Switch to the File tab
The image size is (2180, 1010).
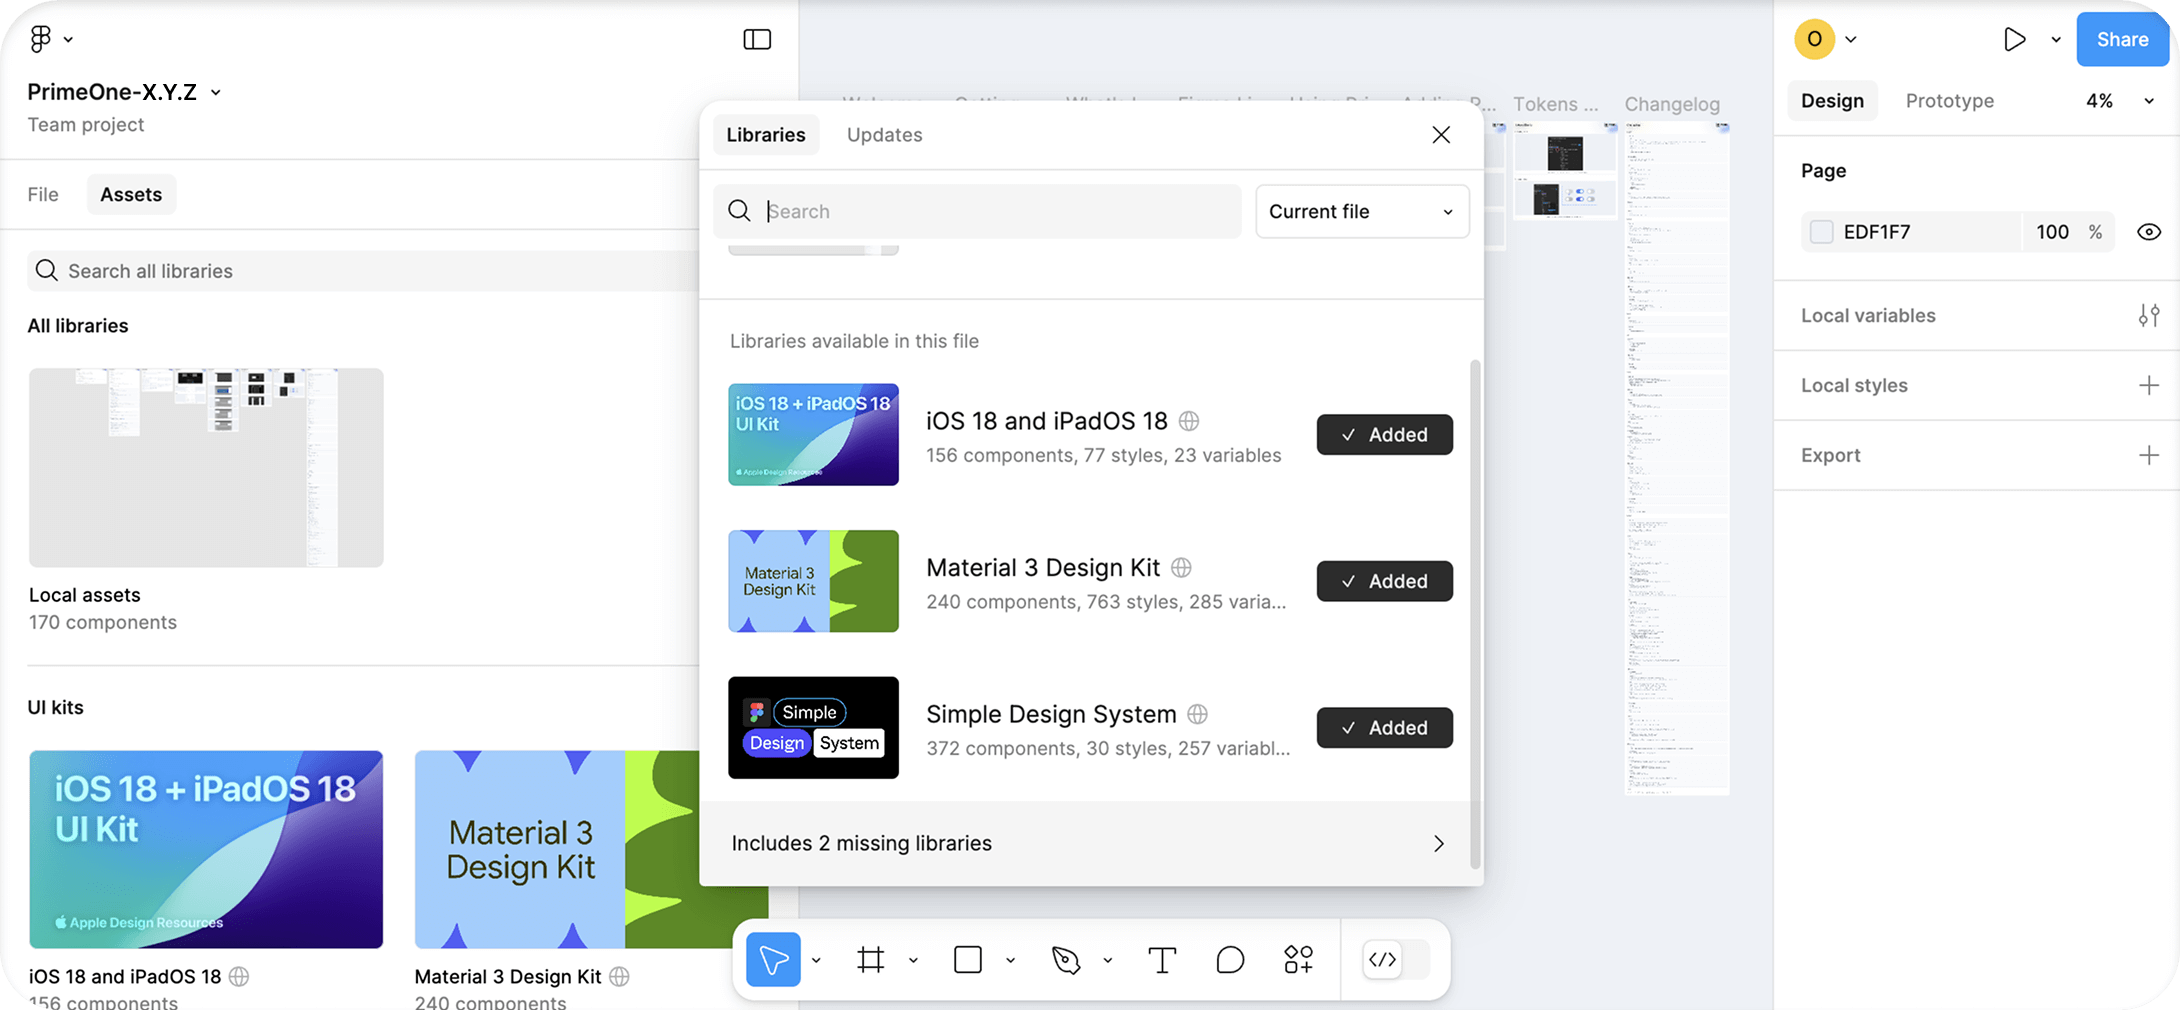[x=43, y=194]
